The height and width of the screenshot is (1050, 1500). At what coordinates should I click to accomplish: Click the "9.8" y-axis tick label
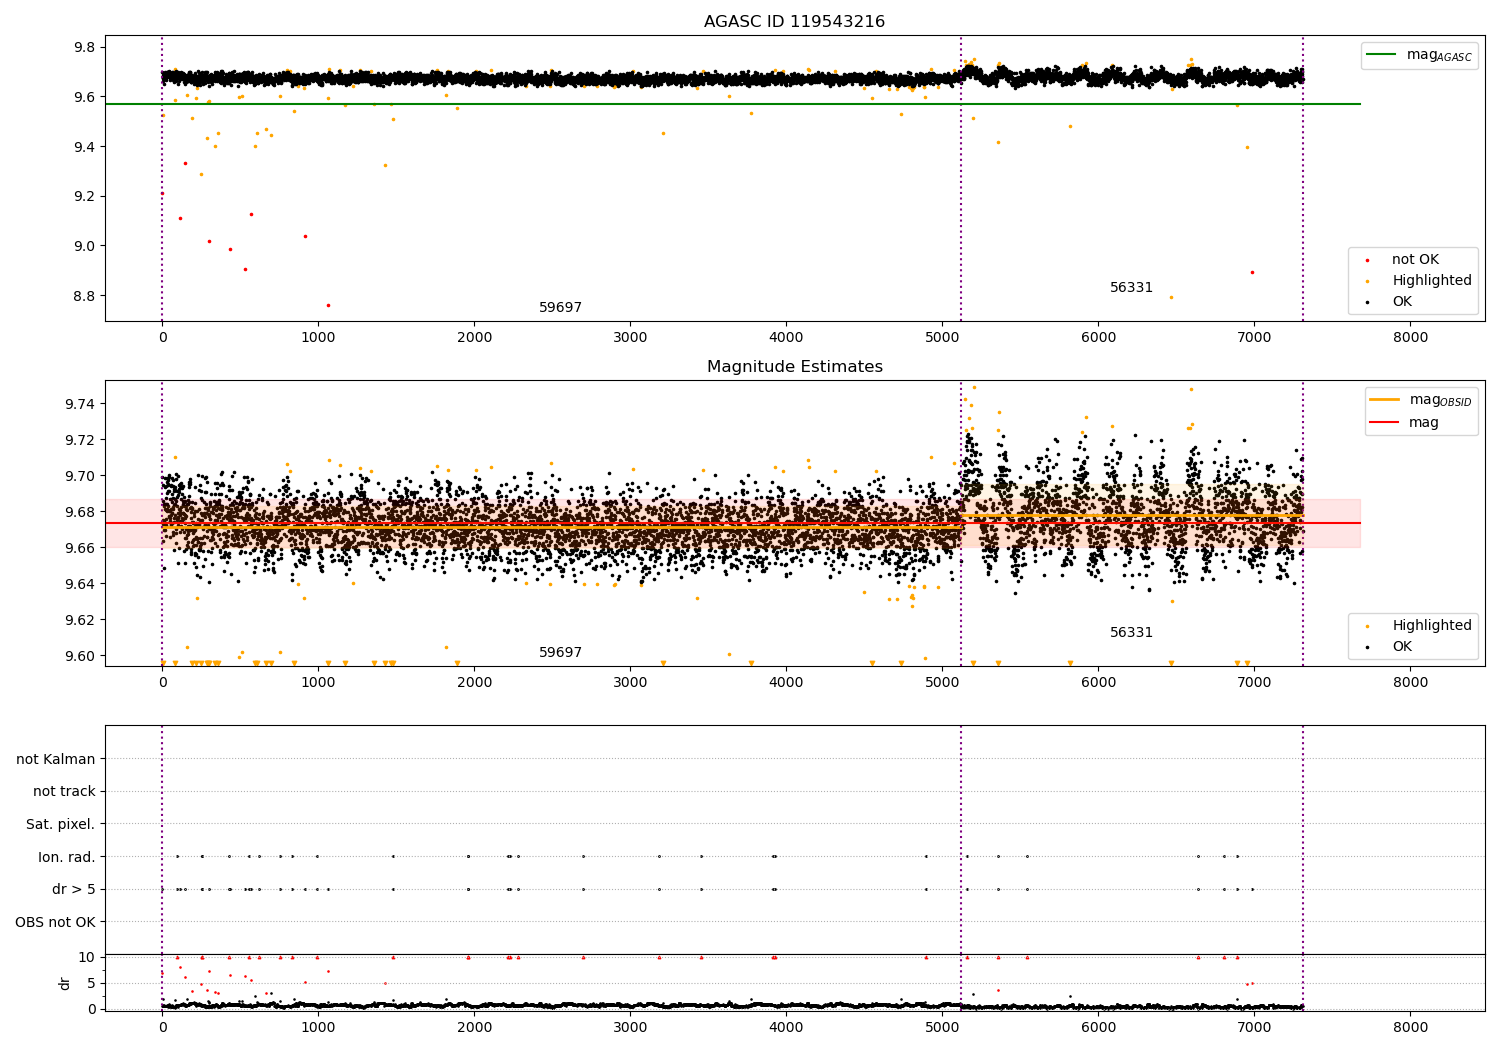coord(84,48)
